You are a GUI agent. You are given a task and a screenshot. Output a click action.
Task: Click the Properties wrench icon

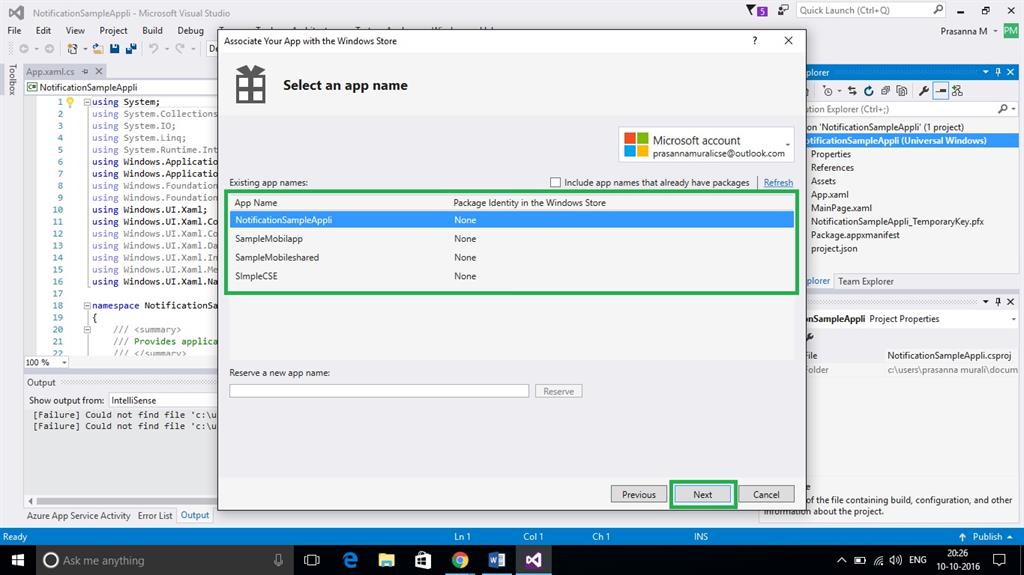point(923,91)
